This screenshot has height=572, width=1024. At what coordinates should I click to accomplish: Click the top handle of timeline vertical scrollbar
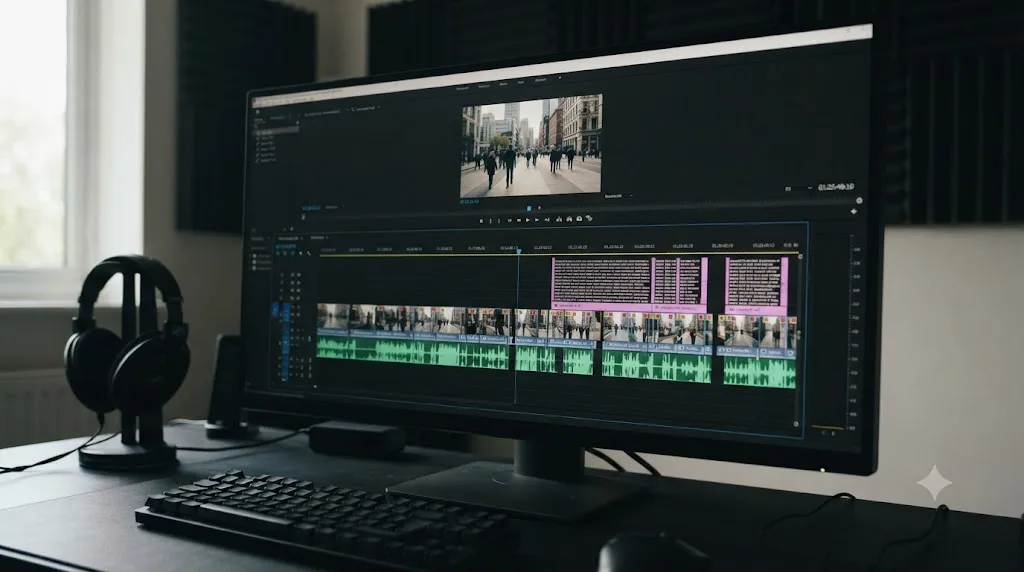tap(800, 257)
